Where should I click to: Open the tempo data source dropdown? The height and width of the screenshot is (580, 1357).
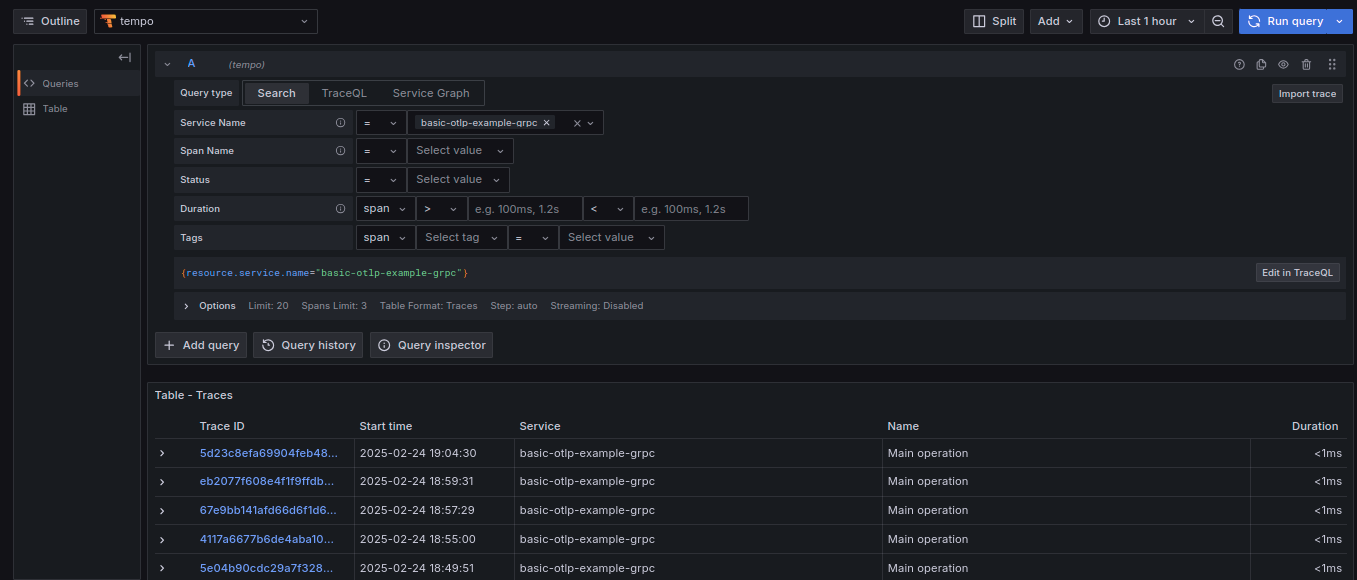[x=205, y=21]
